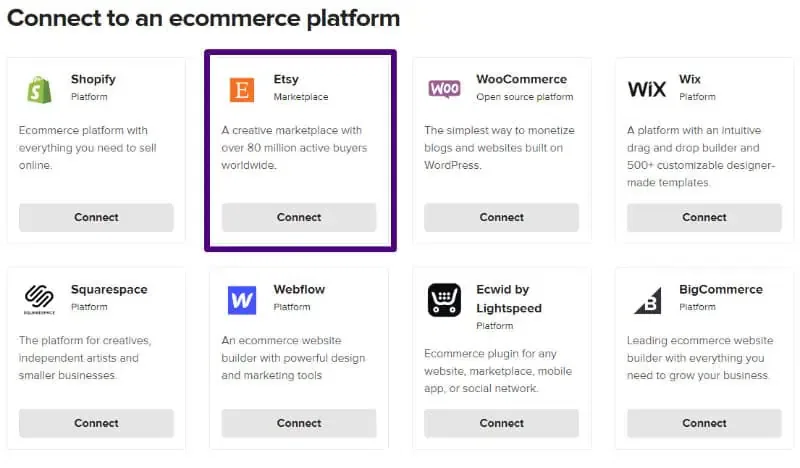800x468 pixels.
Task: Click the WooCommerce title text
Action: tap(521, 79)
